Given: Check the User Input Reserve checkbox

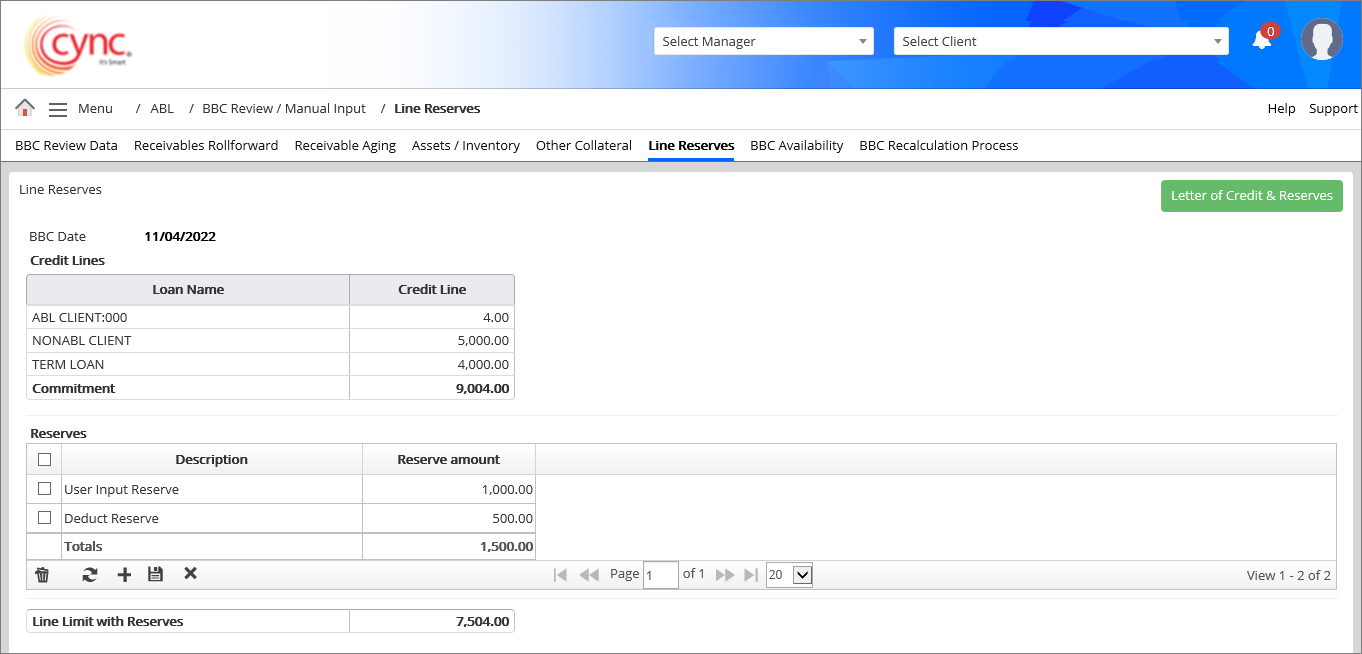Looking at the screenshot, I should coord(44,489).
